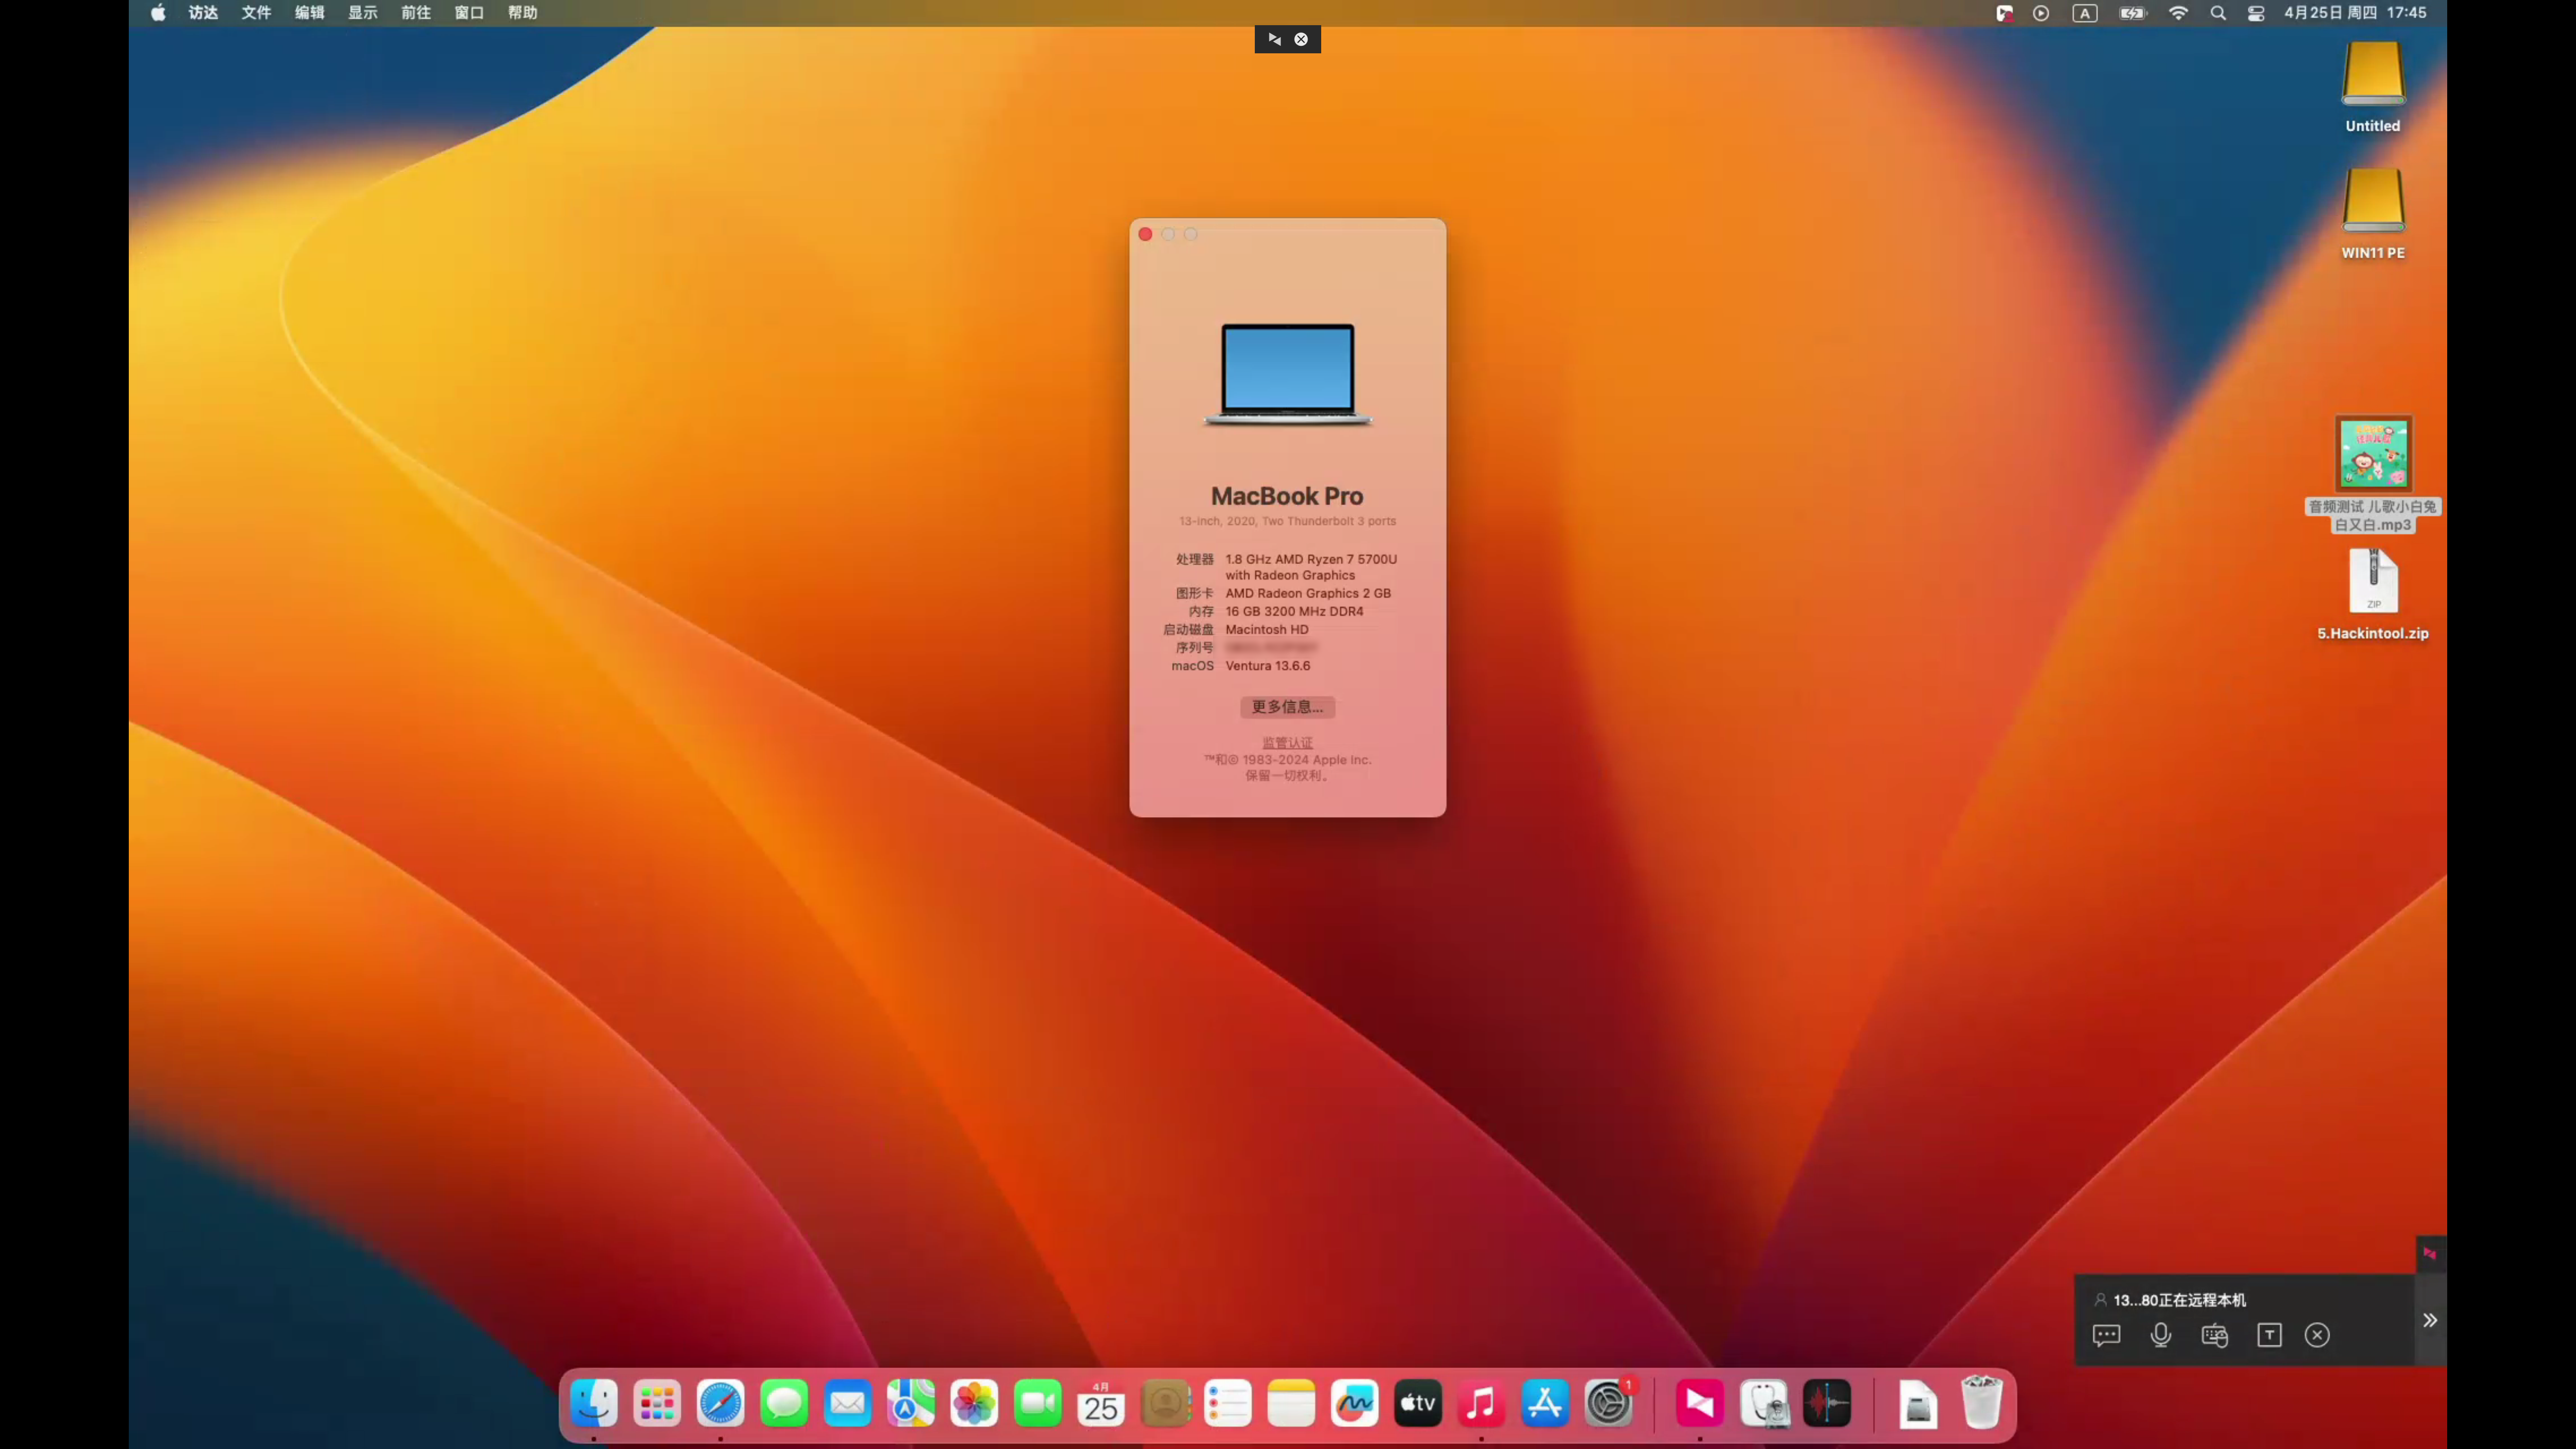Image resolution: width=2576 pixels, height=1449 pixels.
Task: Click the Ventura 13.6.6 version text
Action: (x=1267, y=666)
